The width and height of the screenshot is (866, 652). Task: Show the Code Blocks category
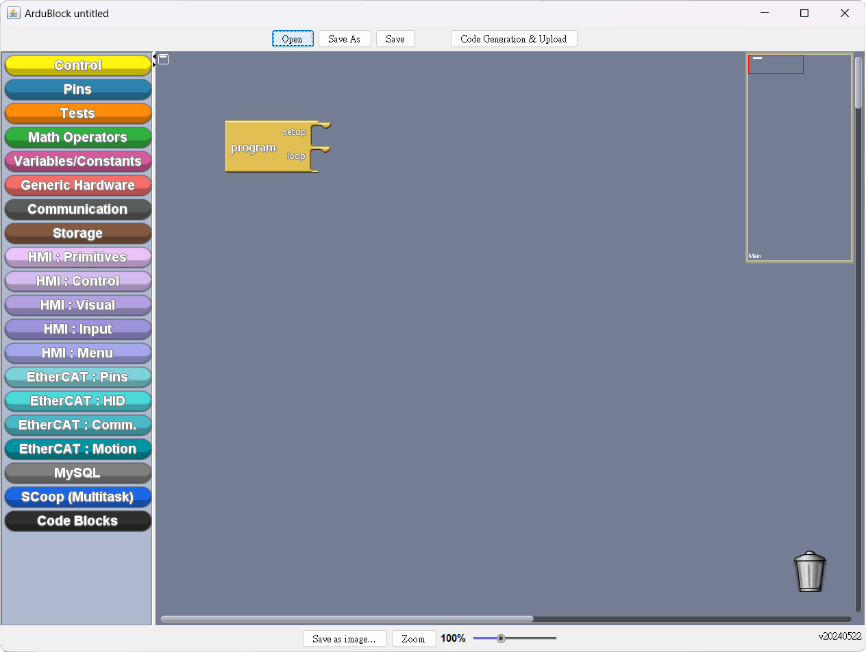tap(78, 521)
